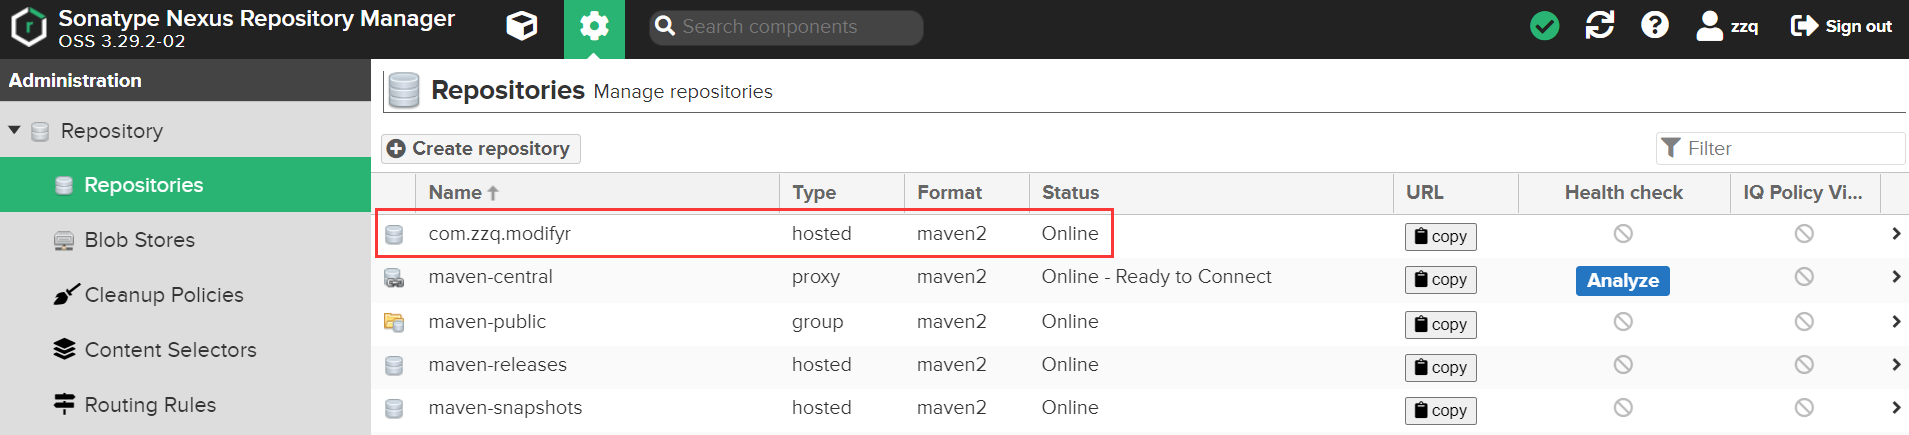1909x435 pixels.
Task: Click IQ policy disabled icon for maven-public
Action: tap(1804, 322)
